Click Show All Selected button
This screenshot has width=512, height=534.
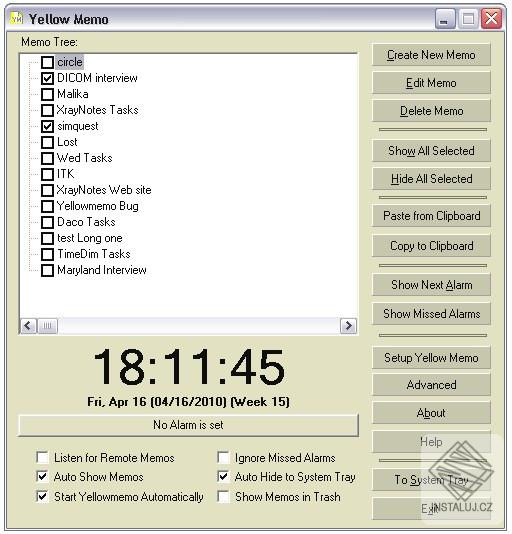431,151
